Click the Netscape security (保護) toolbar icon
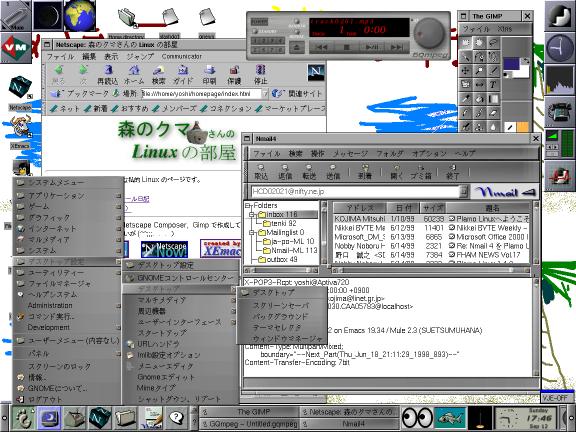The image size is (576, 432). tap(234, 75)
